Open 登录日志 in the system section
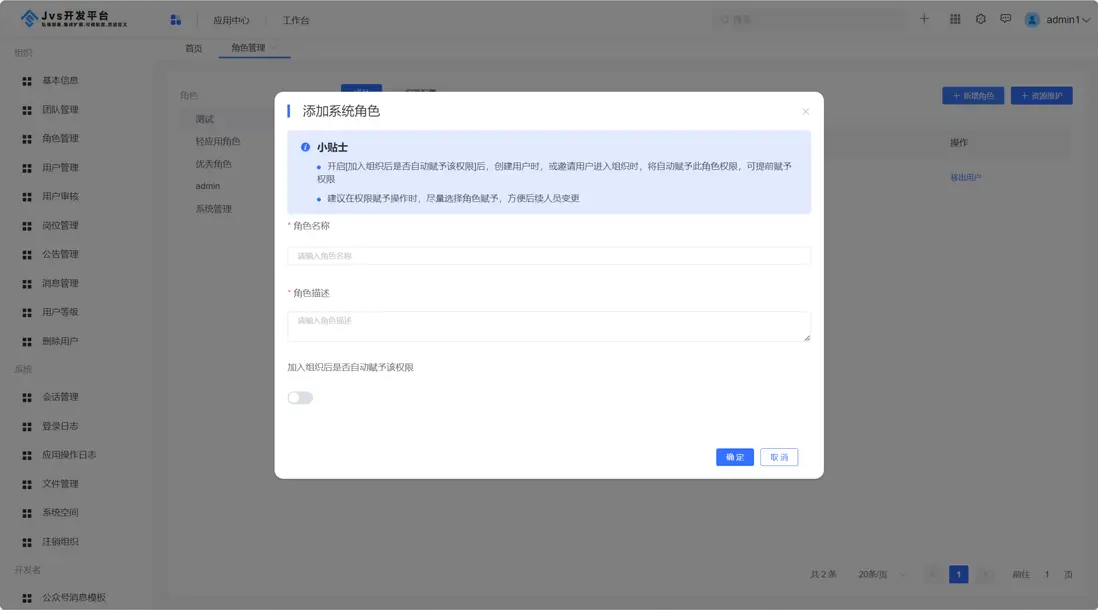This screenshot has width=1098, height=610. pos(62,426)
